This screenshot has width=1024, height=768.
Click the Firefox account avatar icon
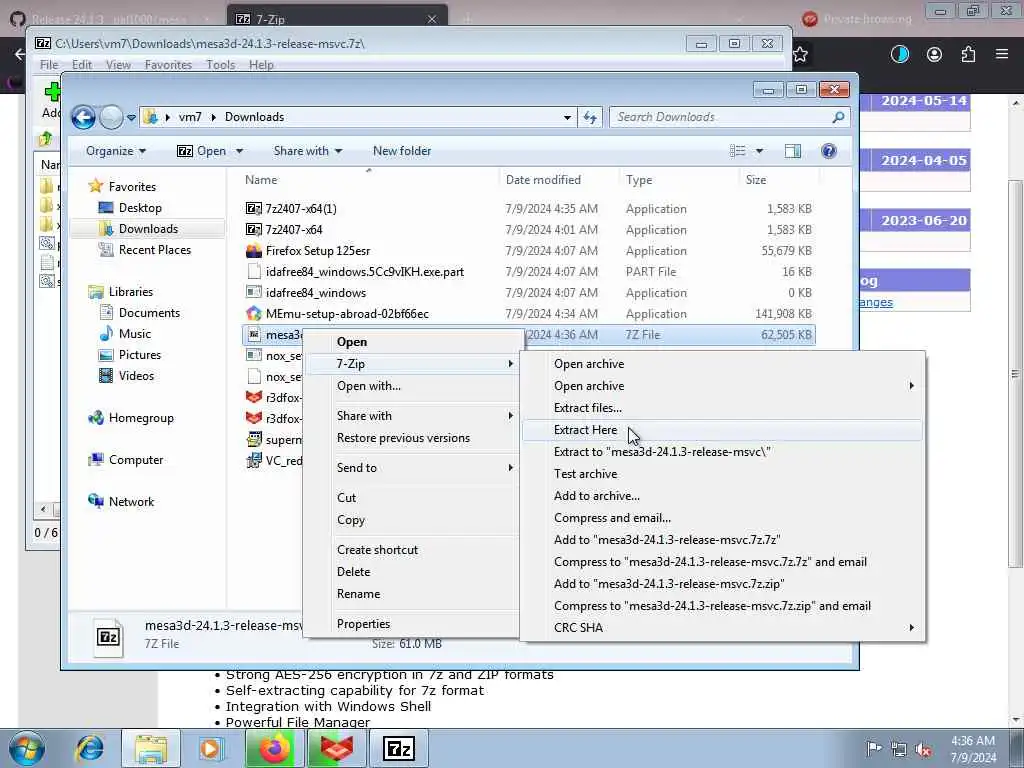point(935,55)
